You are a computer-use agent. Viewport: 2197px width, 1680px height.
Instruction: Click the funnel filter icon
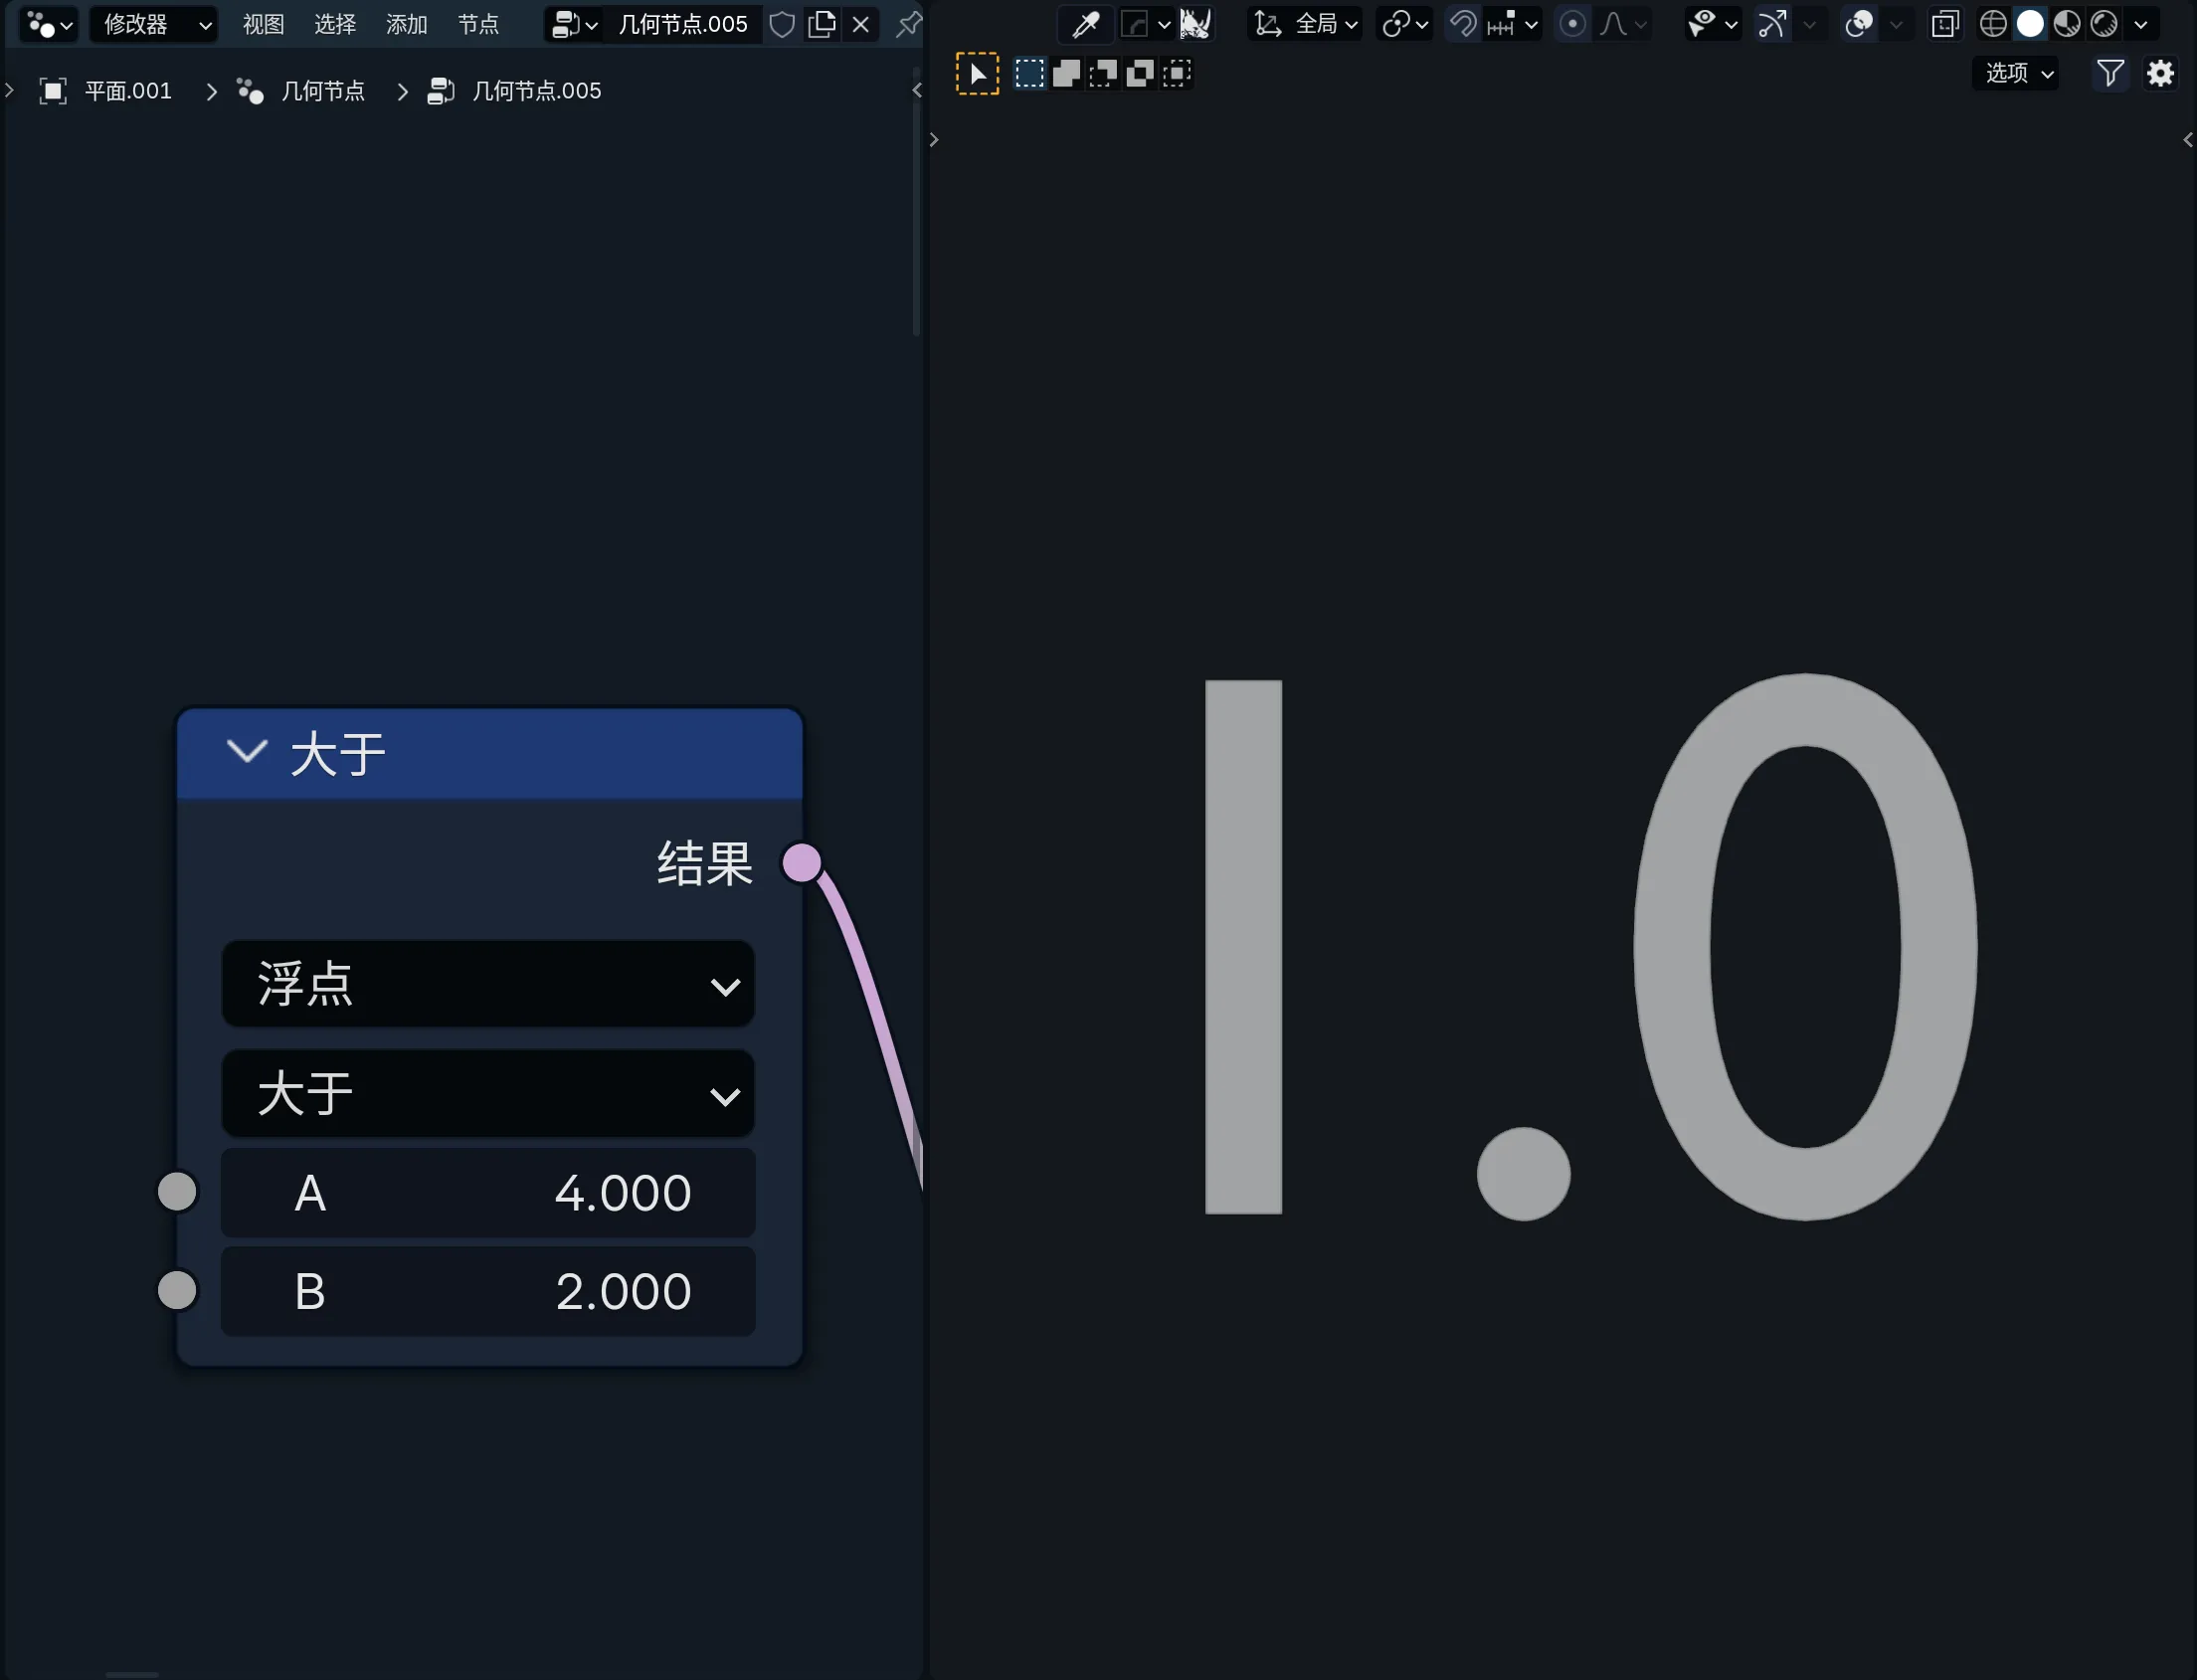click(2110, 73)
